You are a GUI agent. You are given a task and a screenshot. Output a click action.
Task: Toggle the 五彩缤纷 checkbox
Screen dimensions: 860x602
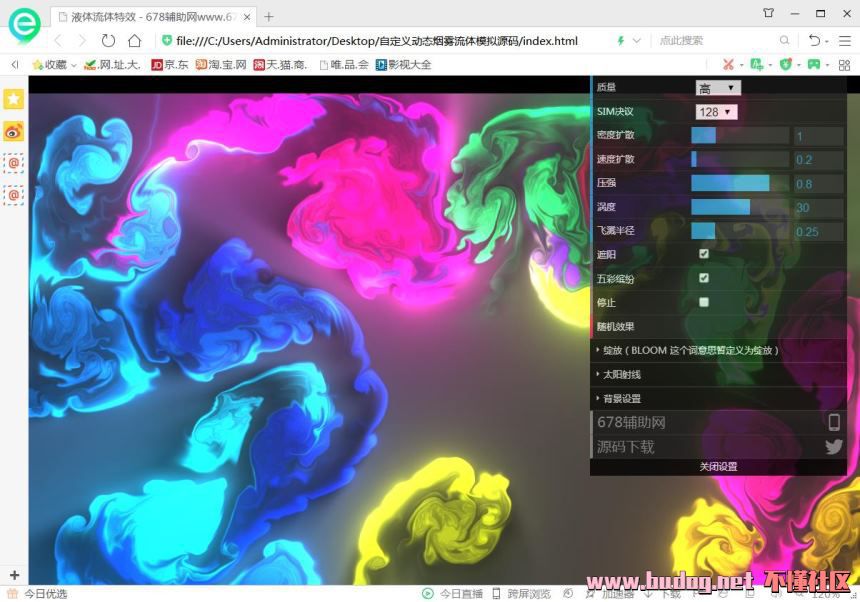coord(704,278)
